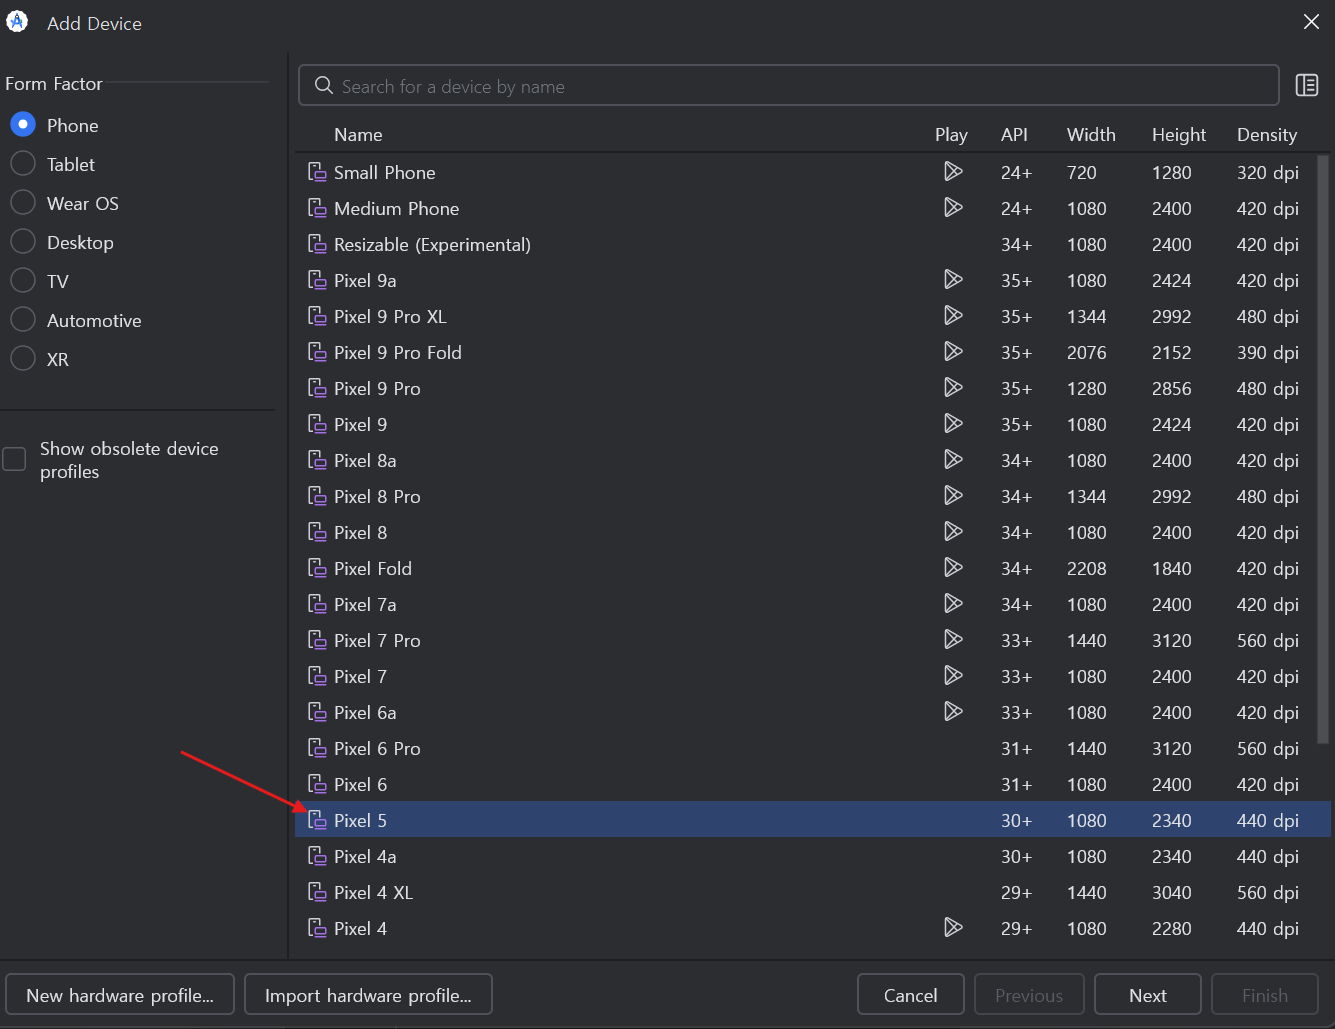Select the Tablet form factor
Image resolution: width=1335 pixels, height=1029 pixels.
pyautogui.click(x=23, y=164)
